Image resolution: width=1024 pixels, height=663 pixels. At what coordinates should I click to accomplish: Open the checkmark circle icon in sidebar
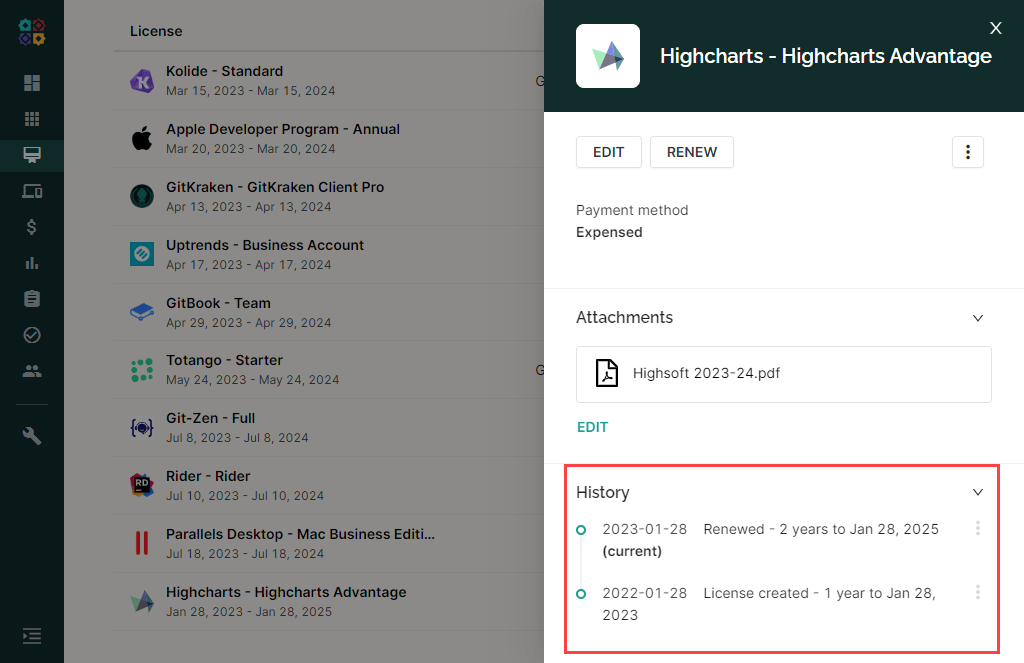[32, 335]
